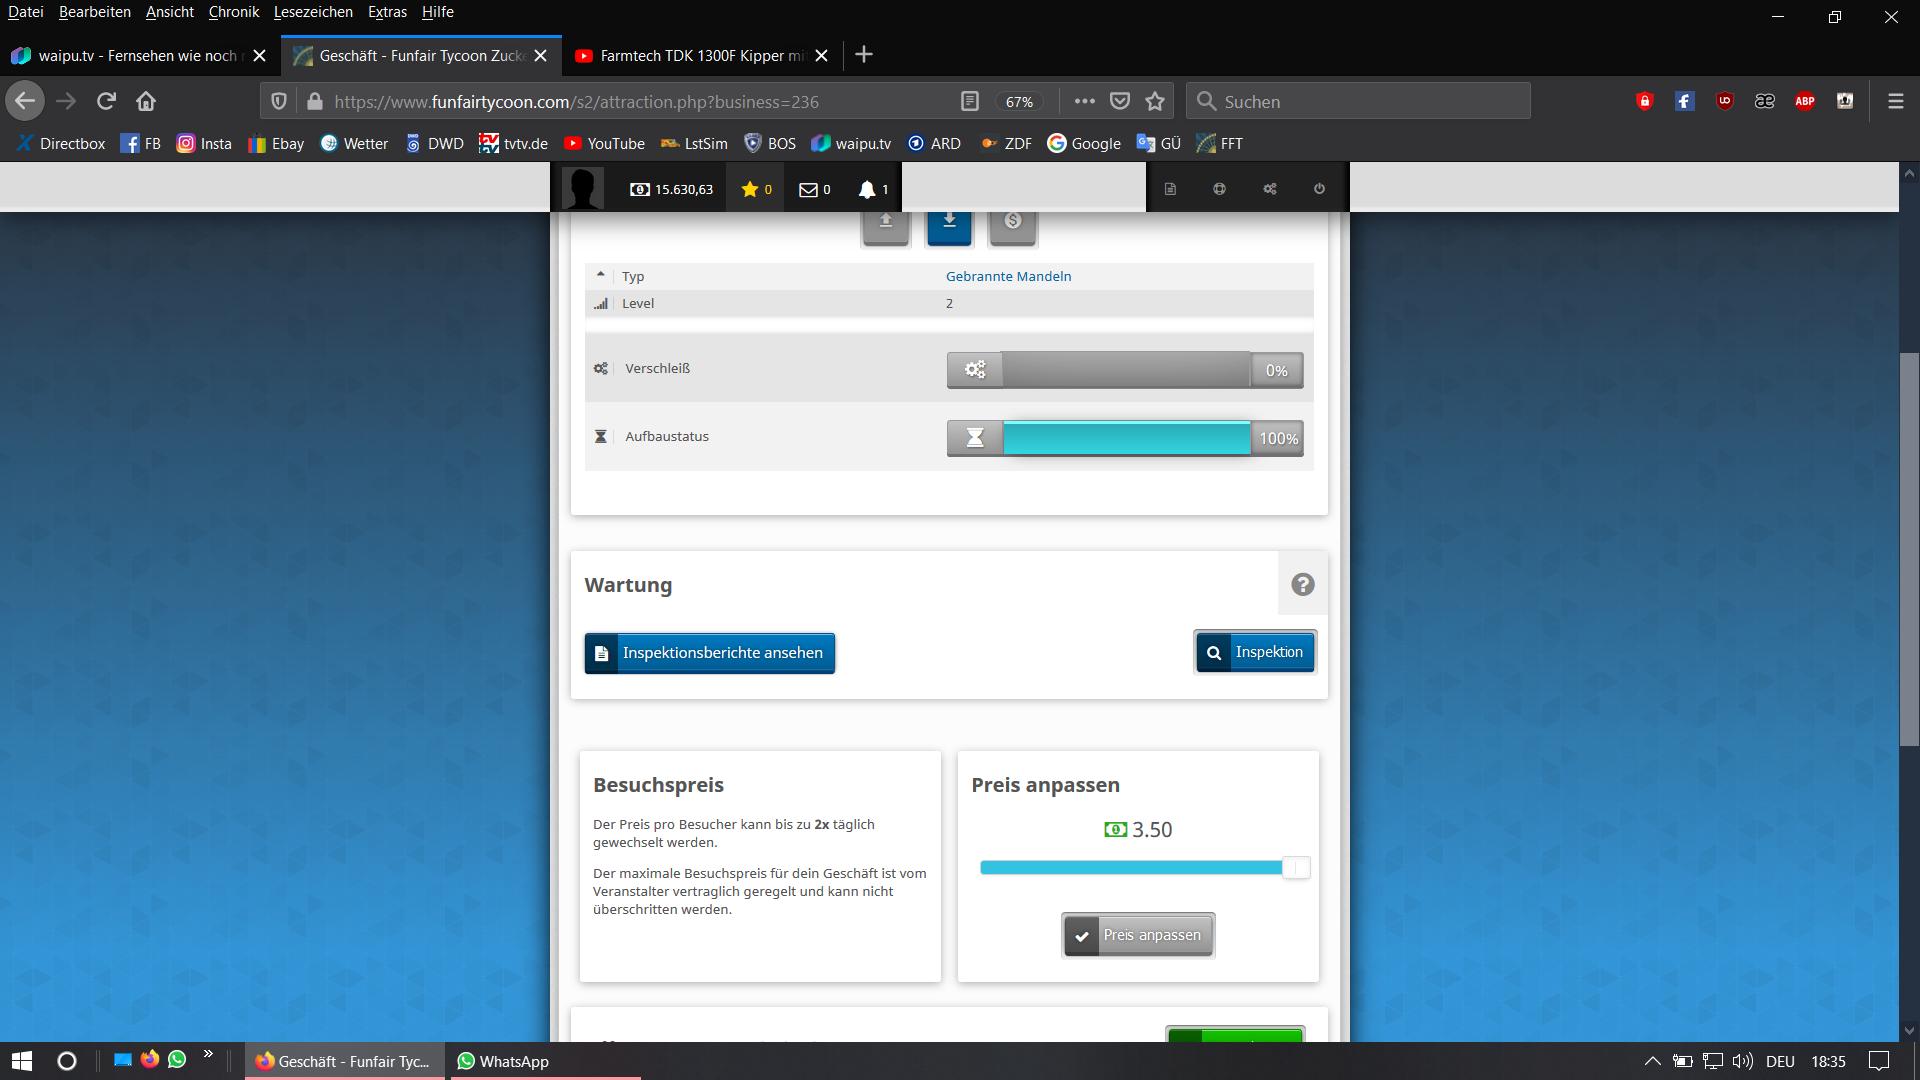This screenshot has height=1080, width=1920.
Task: Click the Gebrannte Mandeln link
Action: [1008, 276]
